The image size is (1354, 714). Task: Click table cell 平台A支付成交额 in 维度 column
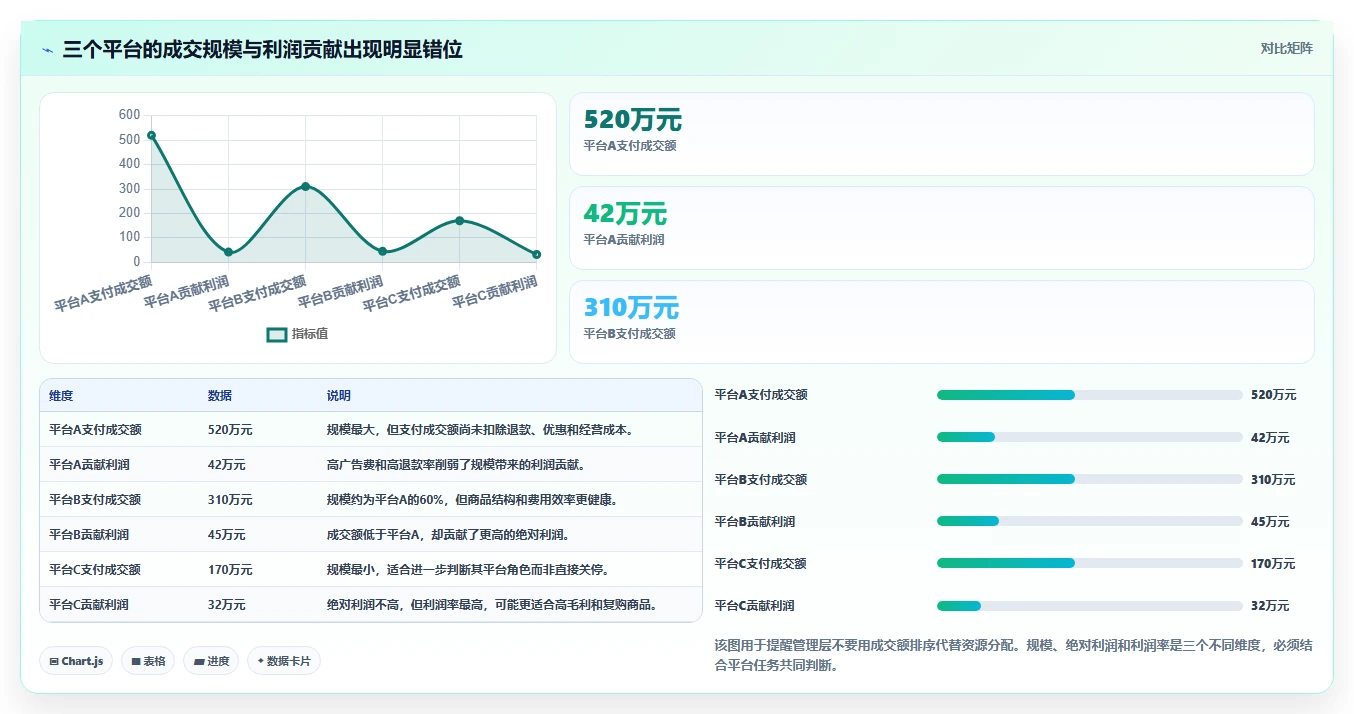click(x=95, y=430)
